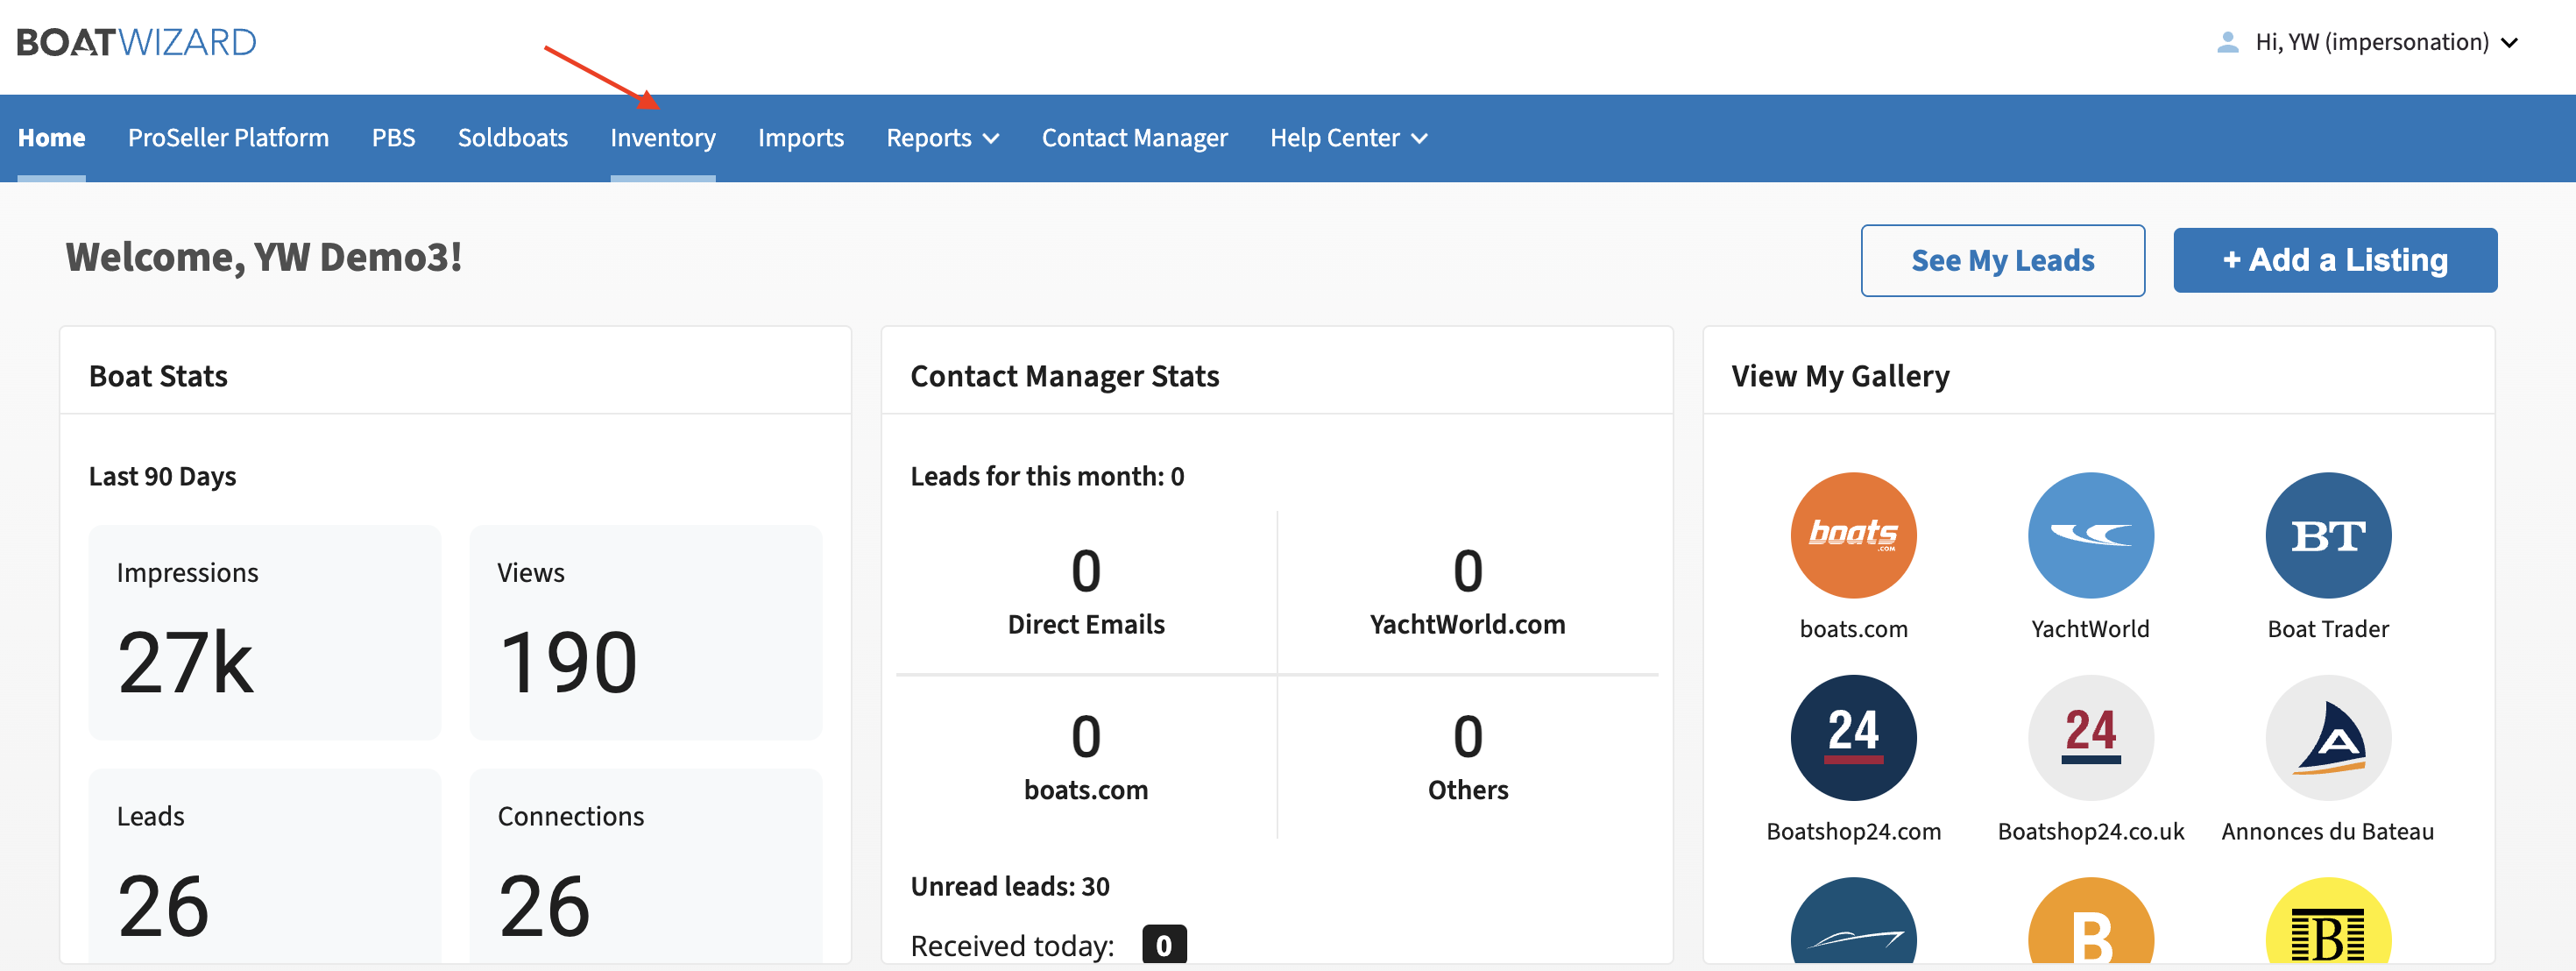
Task: Open the Inventory tab
Action: [662, 138]
